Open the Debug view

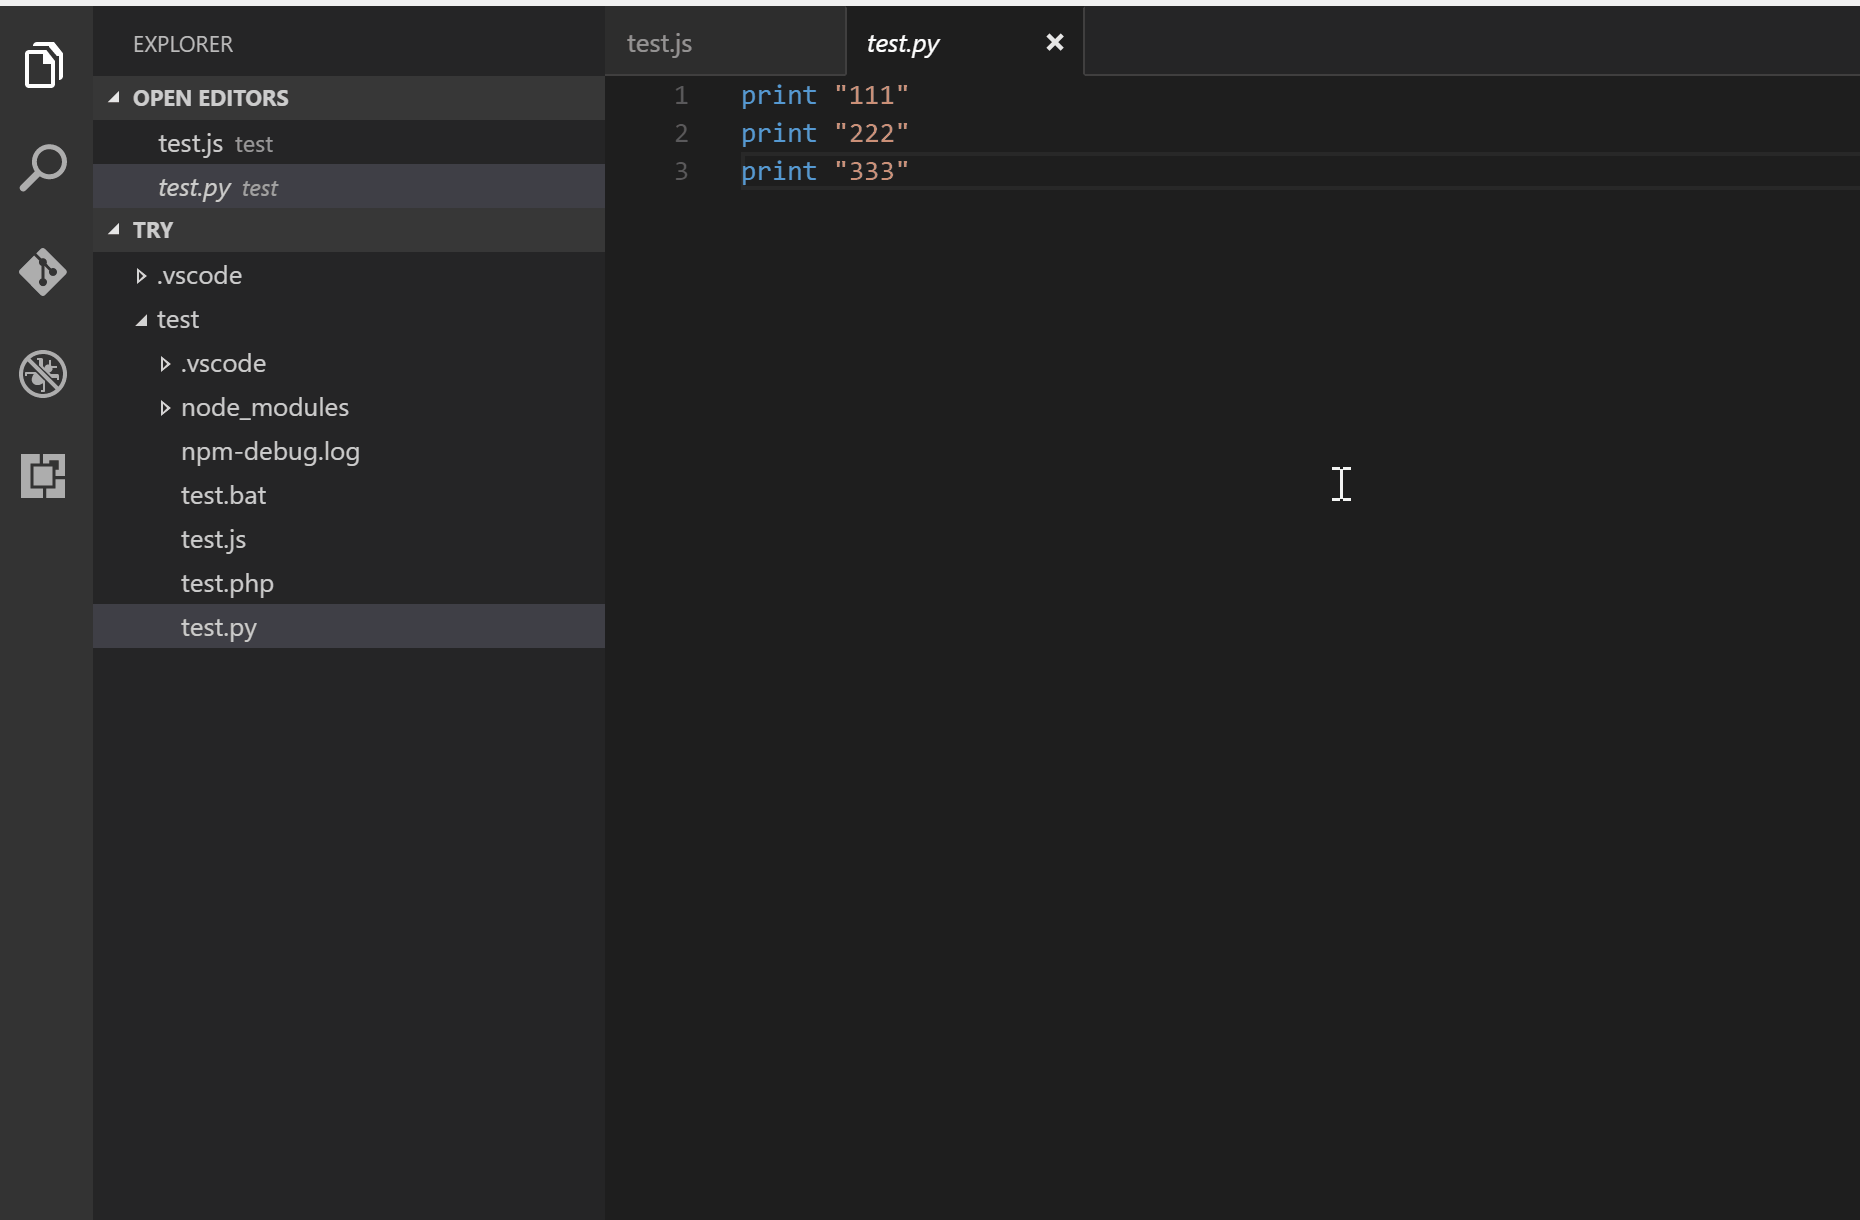click(x=43, y=374)
